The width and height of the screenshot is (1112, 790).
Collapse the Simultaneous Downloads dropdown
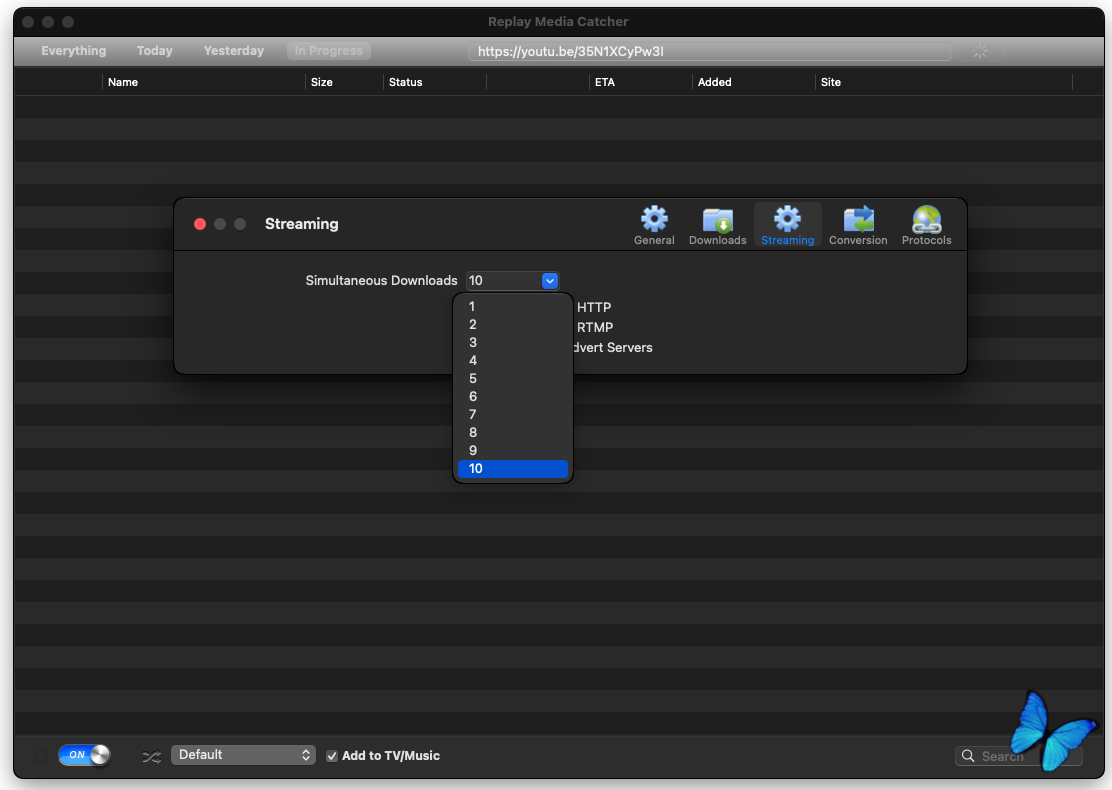pos(549,281)
